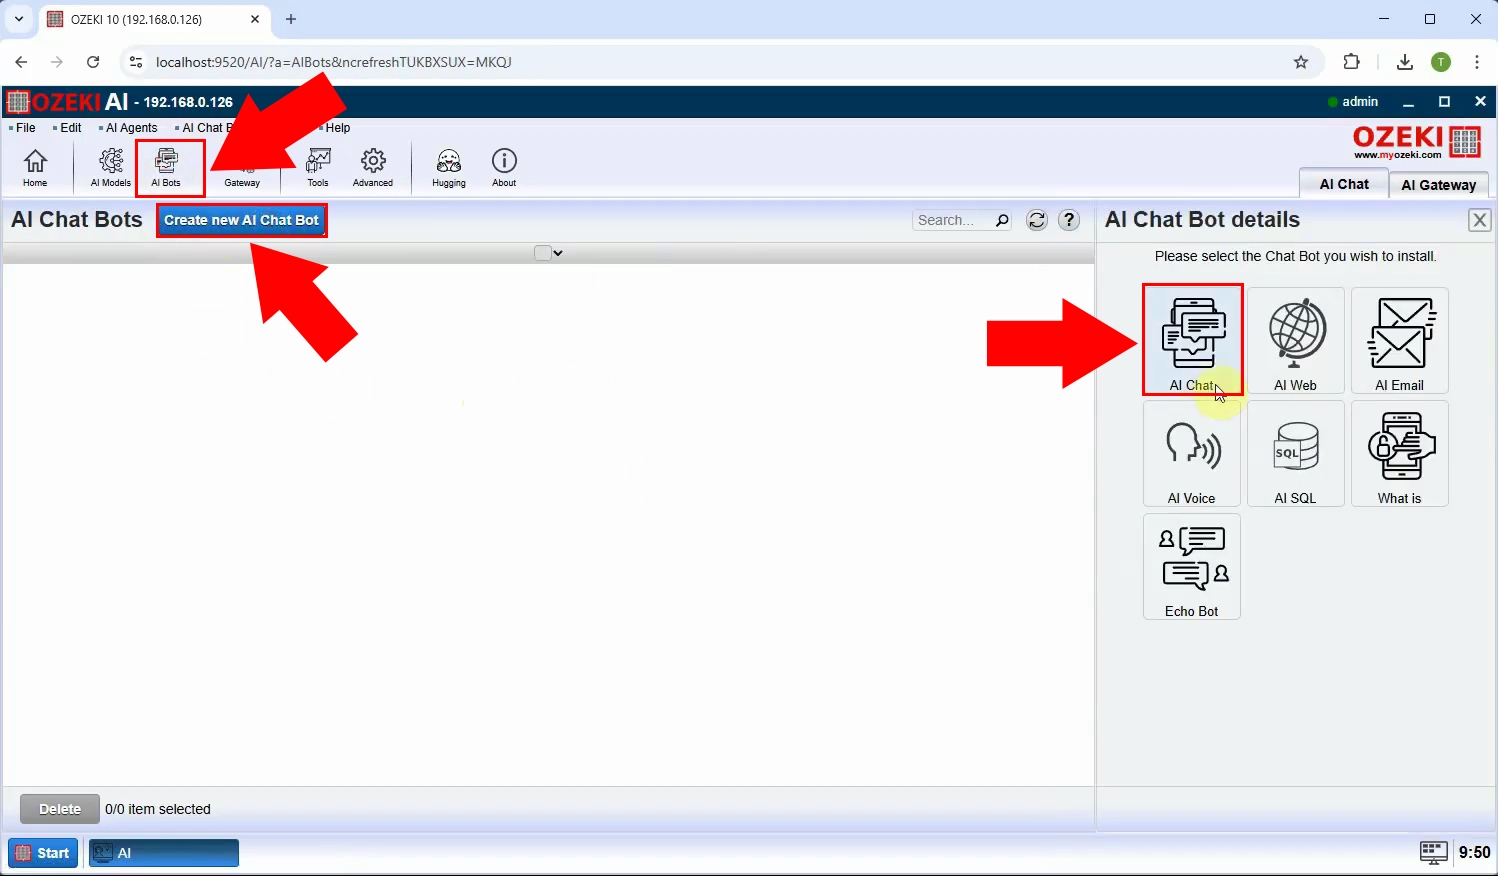Open help for AI Chat Bots list
This screenshot has height=876, width=1498.
coord(1069,220)
